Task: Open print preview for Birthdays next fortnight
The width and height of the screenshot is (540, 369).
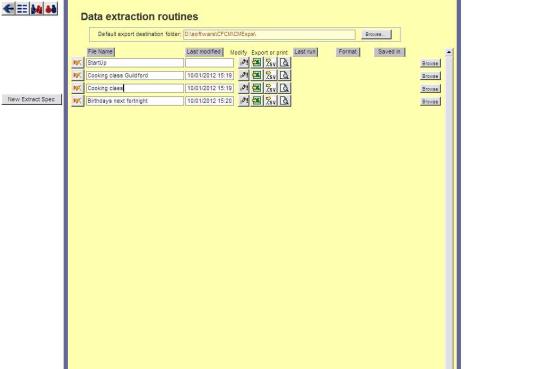Action: point(284,101)
